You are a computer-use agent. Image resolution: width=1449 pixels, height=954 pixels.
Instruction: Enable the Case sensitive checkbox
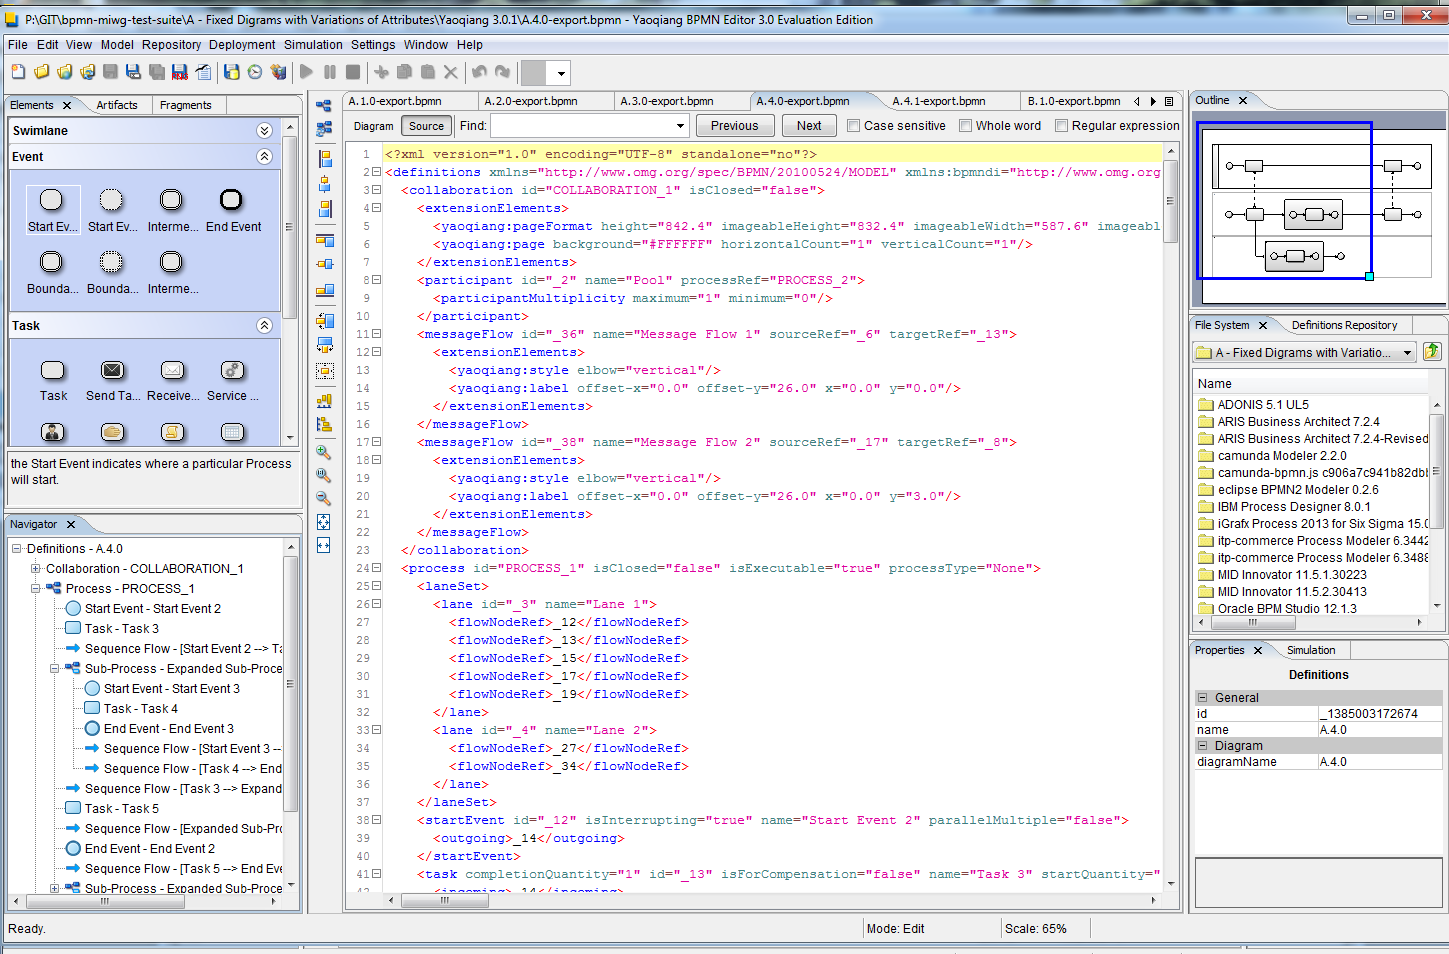pos(853,126)
